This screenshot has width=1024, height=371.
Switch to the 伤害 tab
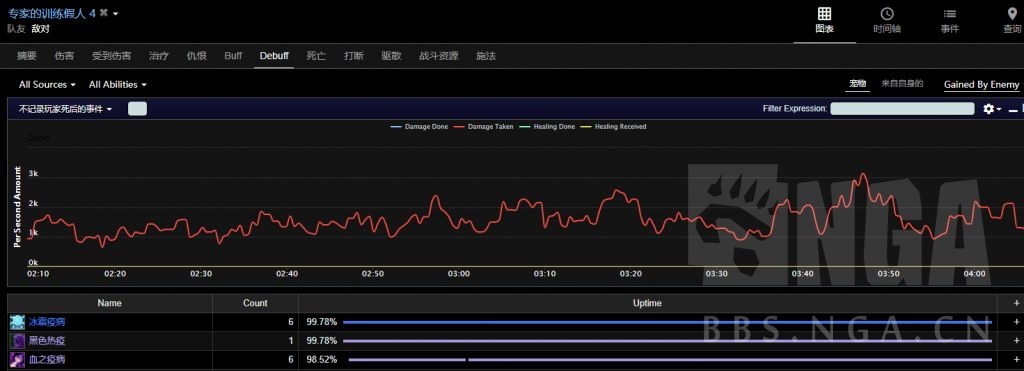tap(64, 56)
